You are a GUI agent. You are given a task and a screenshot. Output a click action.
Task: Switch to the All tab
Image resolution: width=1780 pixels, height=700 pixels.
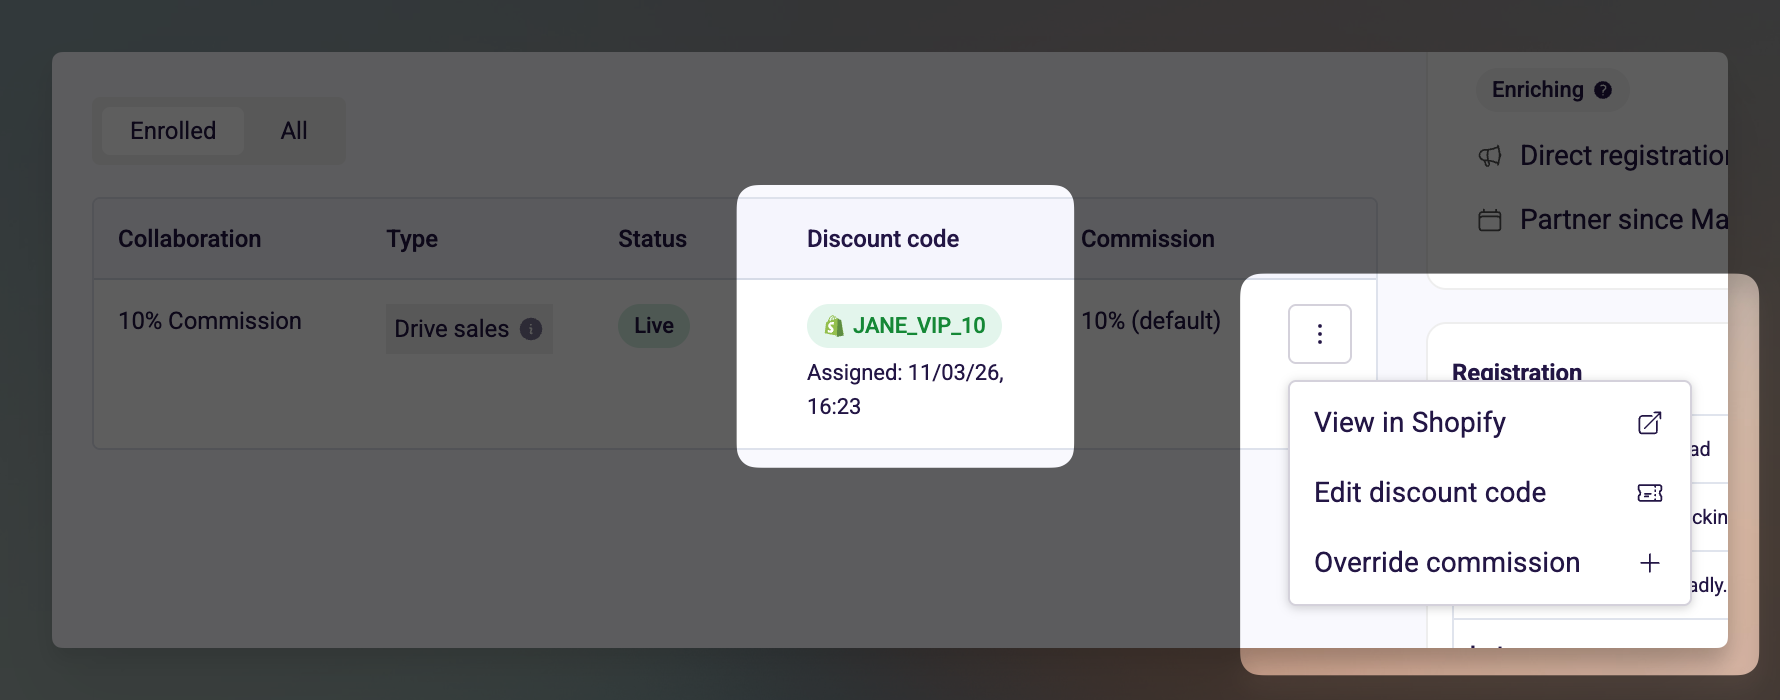(x=293, y=130)
